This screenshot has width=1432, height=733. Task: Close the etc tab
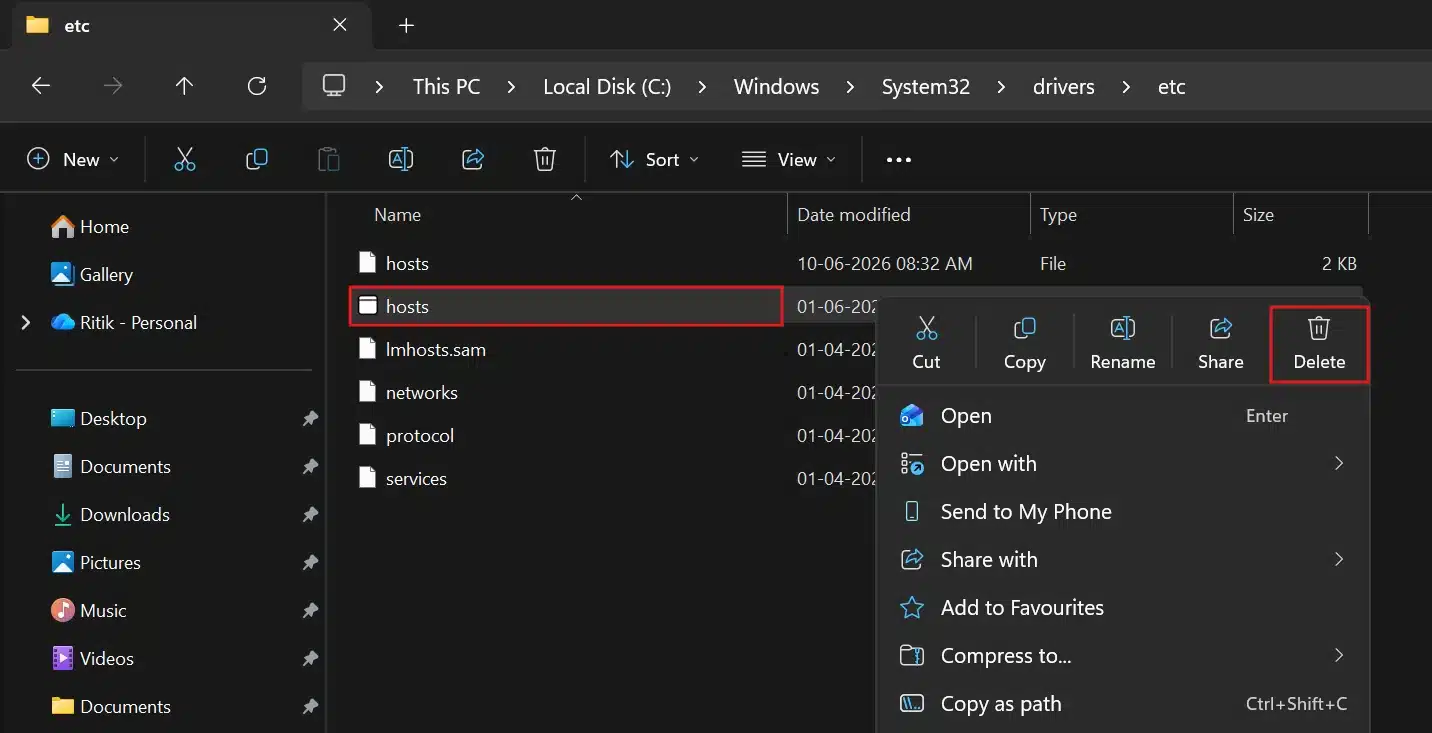tap(340, 25)
